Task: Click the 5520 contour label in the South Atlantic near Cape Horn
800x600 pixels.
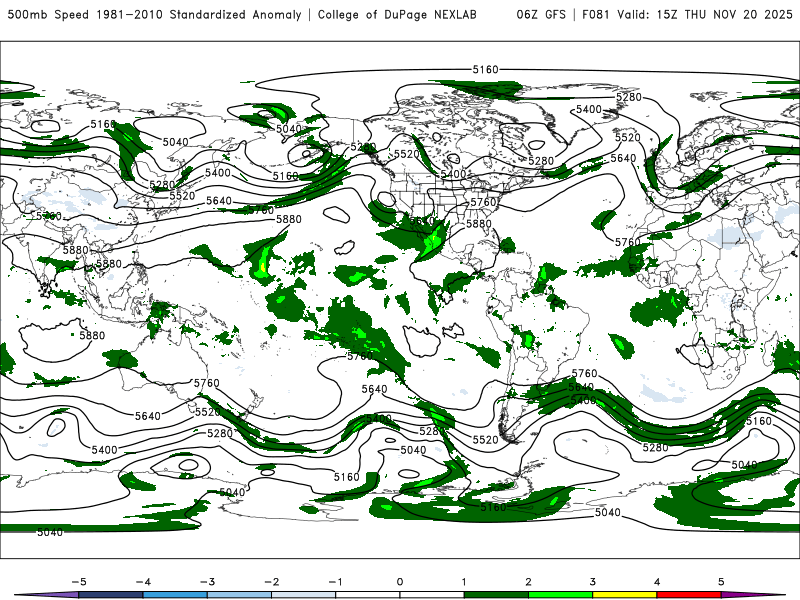Action: pyautogui.click(x=485, y=440)
